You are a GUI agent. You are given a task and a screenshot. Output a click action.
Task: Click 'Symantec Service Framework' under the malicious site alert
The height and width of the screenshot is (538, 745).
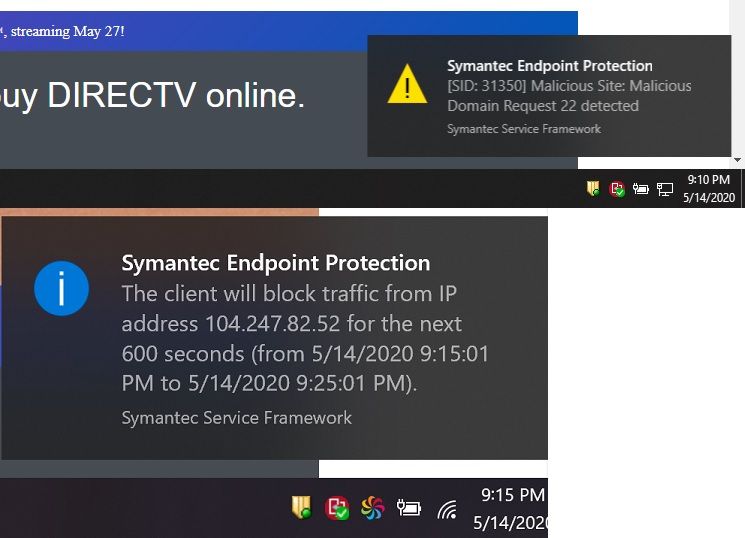click(x=524, y=129)
